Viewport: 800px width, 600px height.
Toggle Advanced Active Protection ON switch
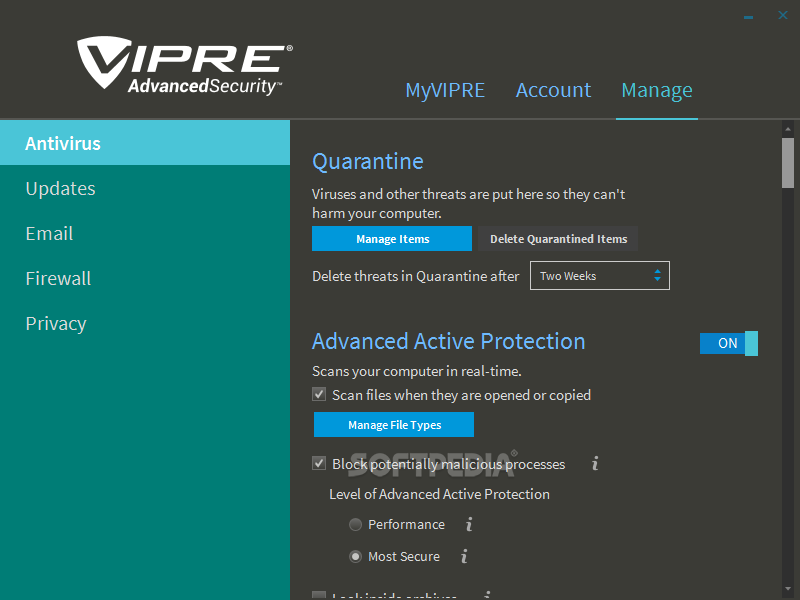(x=729, y=343)
